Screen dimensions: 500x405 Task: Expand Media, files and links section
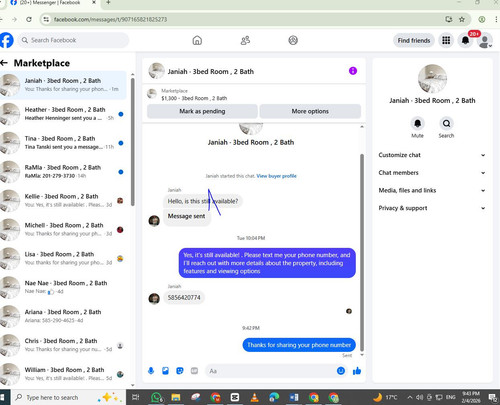[x=432, y=190]
